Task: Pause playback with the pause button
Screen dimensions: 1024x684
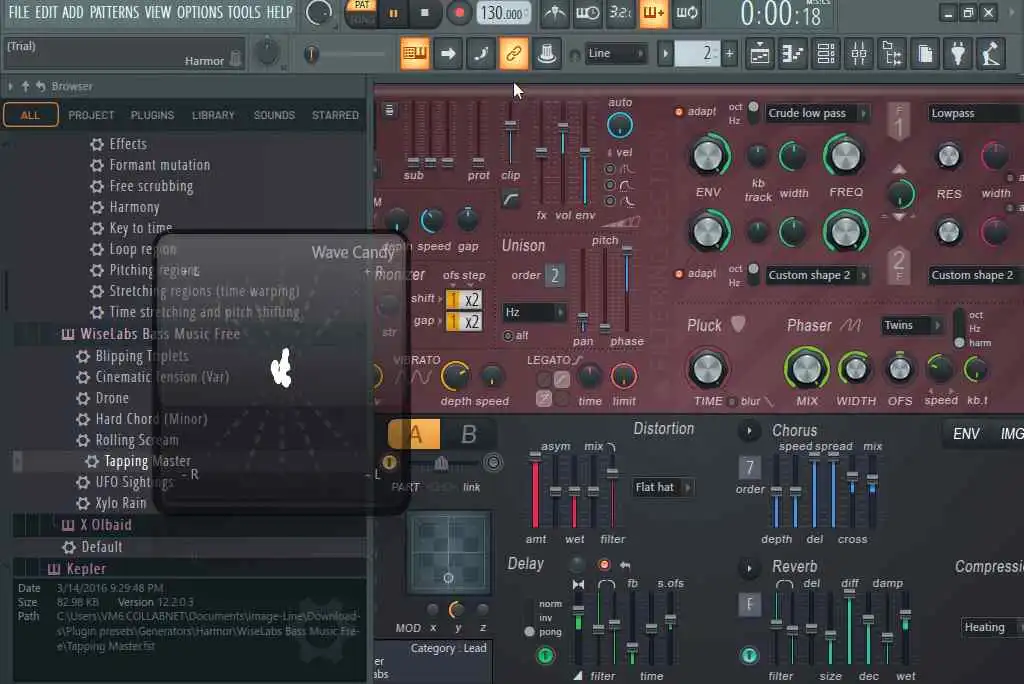Action: pyautogui.click(x=393, y=13)
